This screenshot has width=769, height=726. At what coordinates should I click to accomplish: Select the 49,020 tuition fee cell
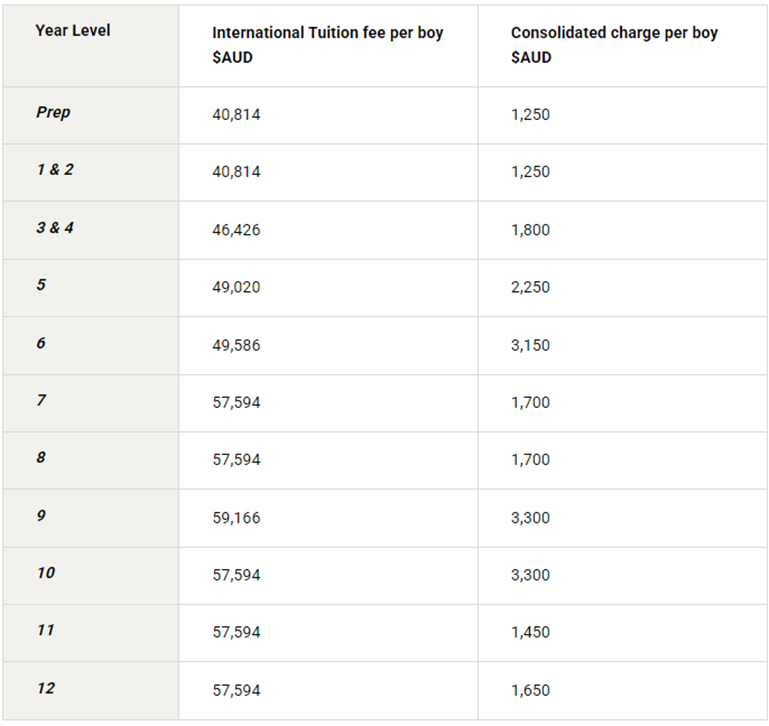coord(236,287)
